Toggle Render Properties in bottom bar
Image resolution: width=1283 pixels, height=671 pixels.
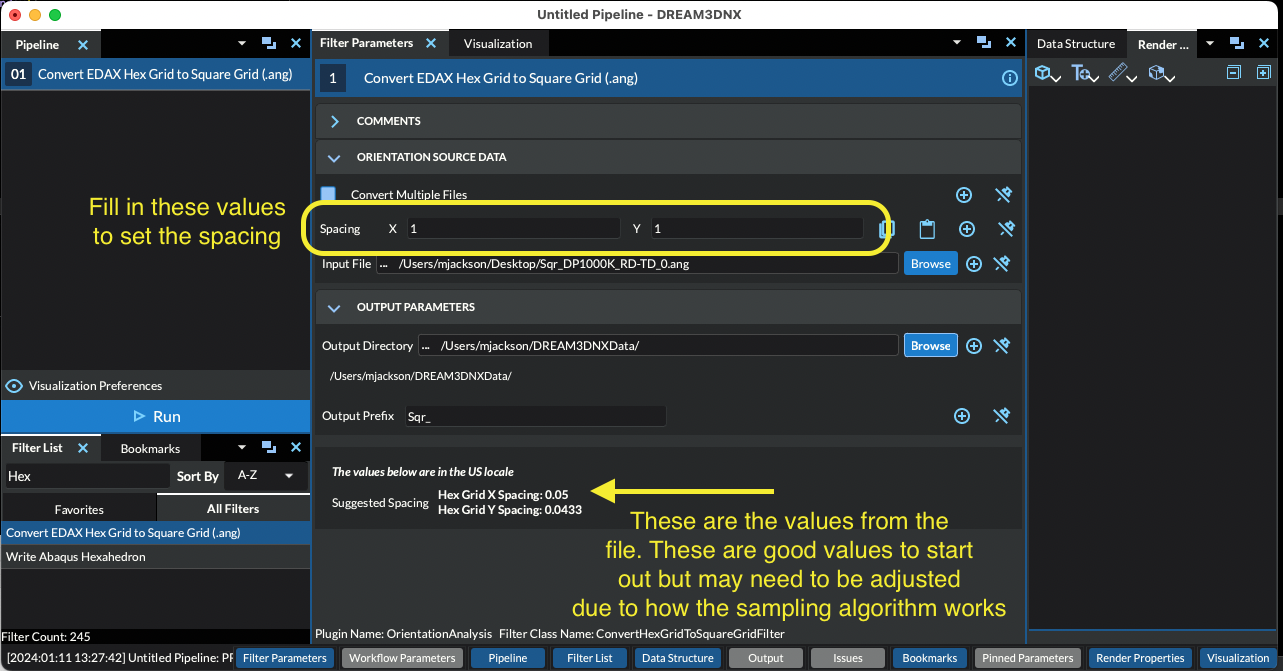pos(1139,658)
